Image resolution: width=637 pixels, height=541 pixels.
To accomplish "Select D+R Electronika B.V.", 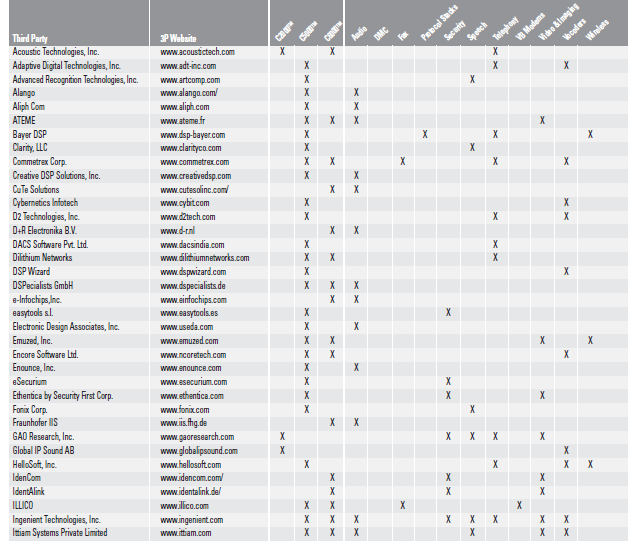I will pyautogui.click(x=45, y=230).
